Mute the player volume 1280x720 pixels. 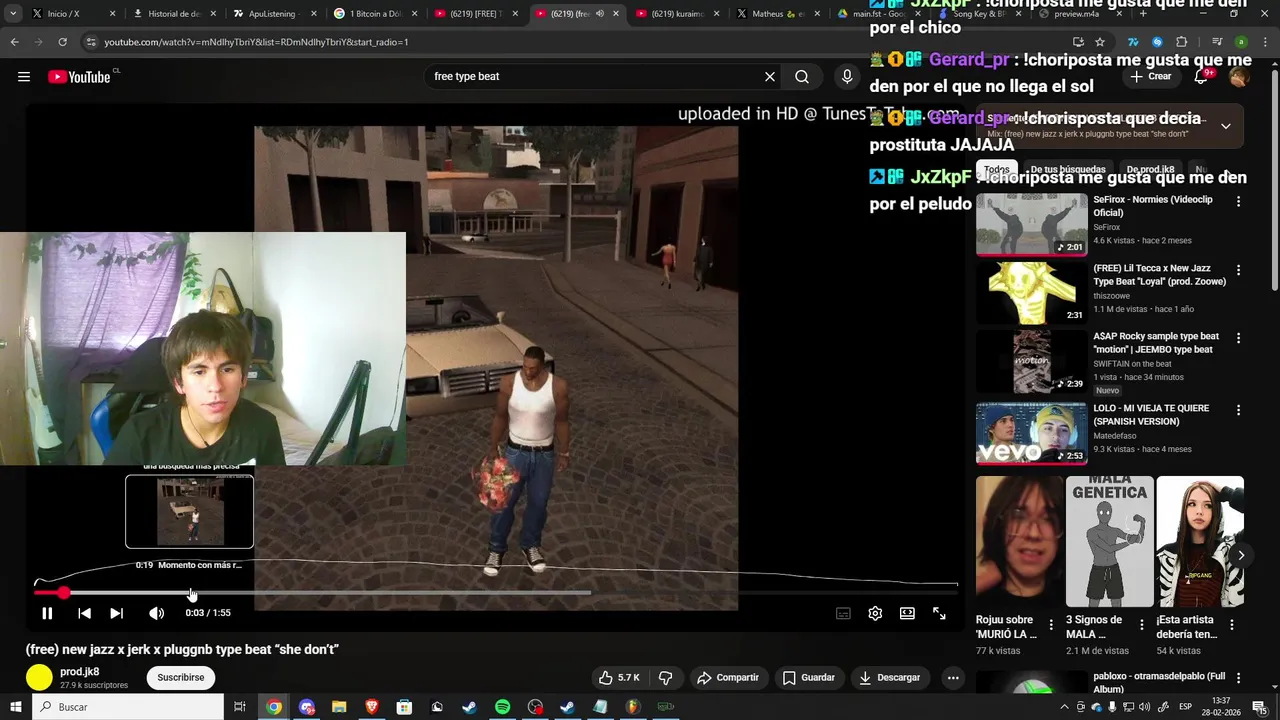coord(156,613)
